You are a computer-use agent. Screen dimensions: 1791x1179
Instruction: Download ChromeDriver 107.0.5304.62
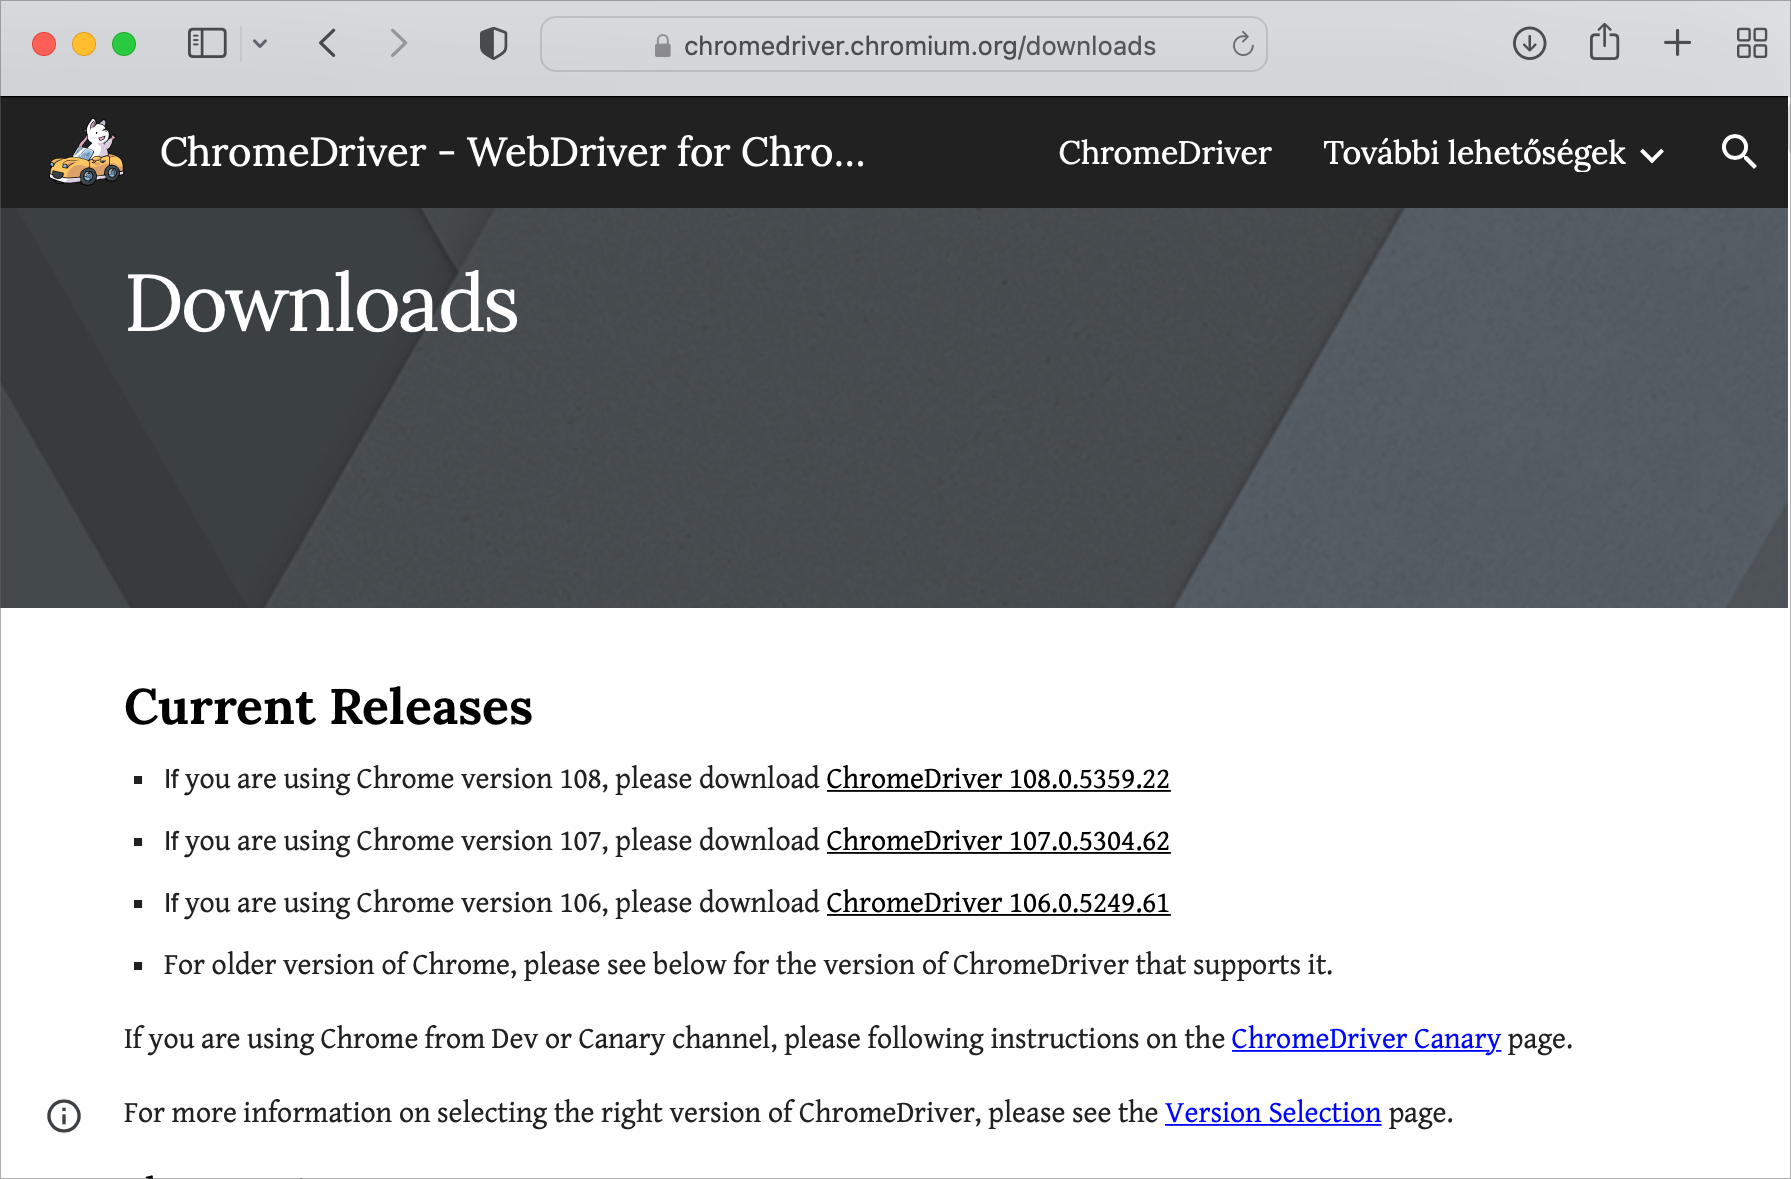(x=998, y=841)
